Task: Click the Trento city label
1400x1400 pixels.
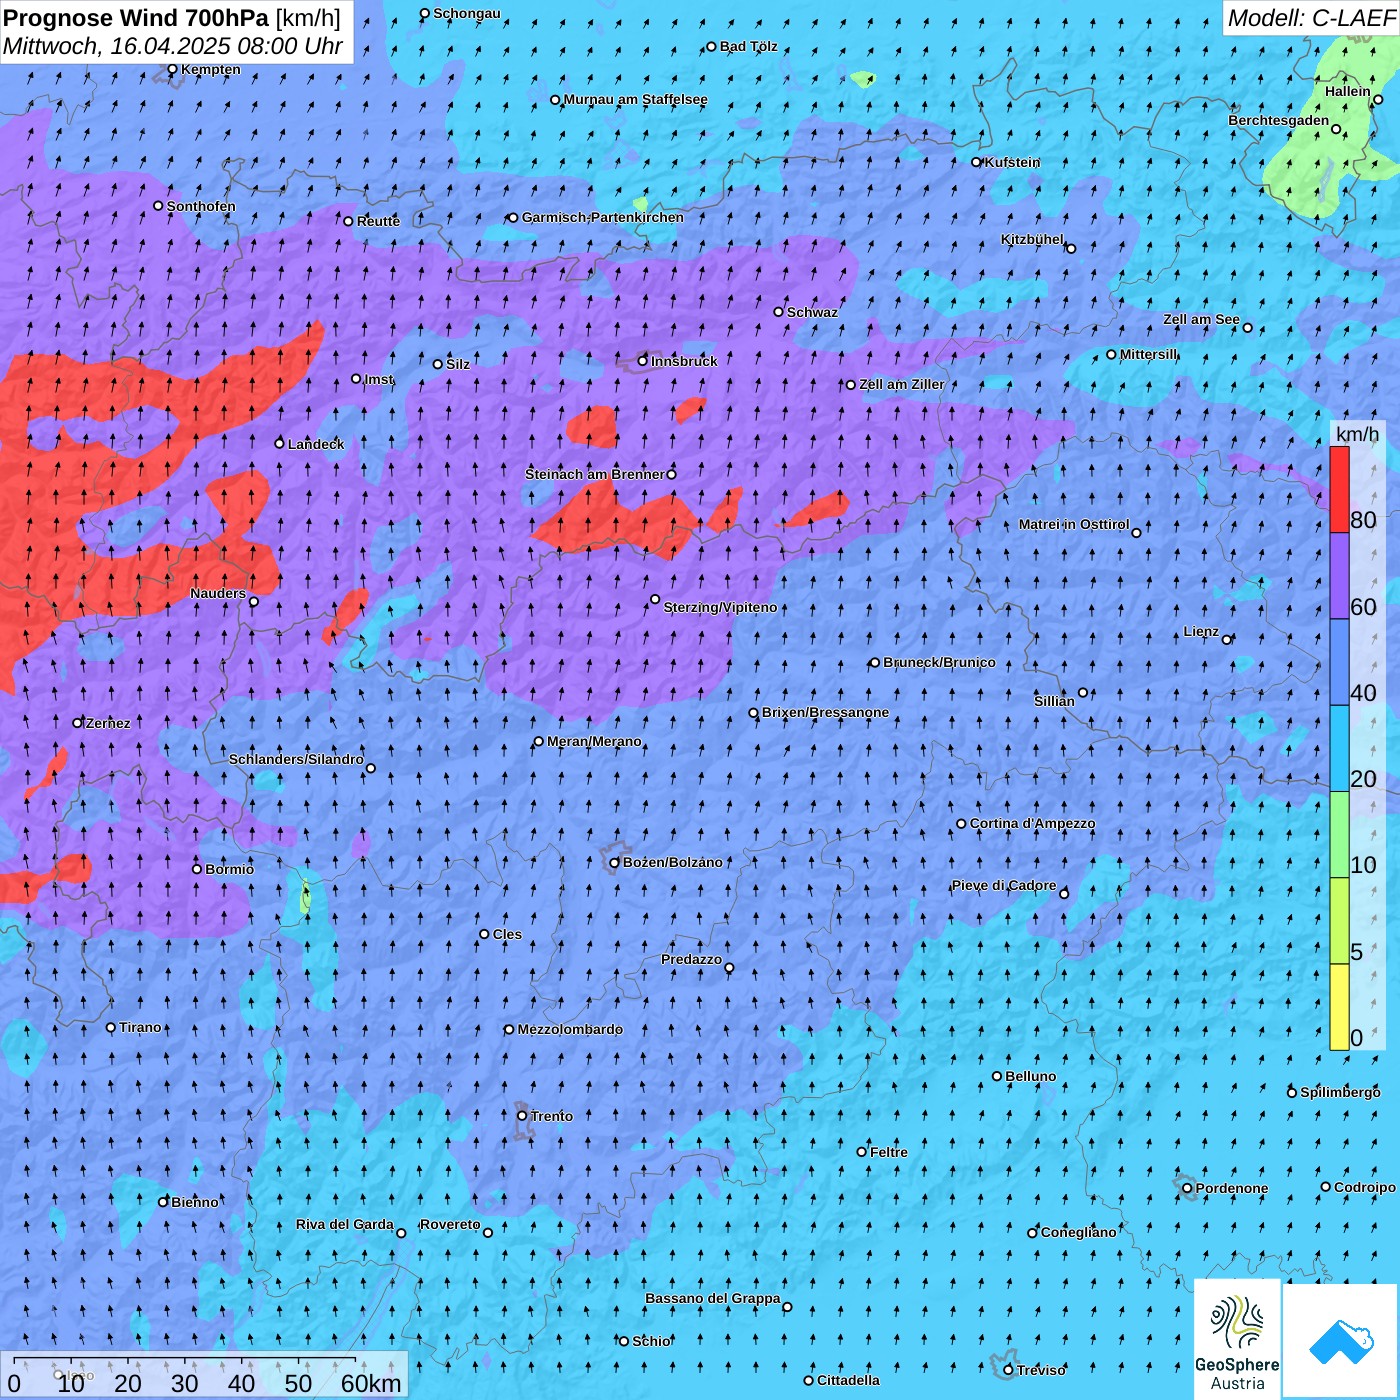Action: click(552, 1116)
